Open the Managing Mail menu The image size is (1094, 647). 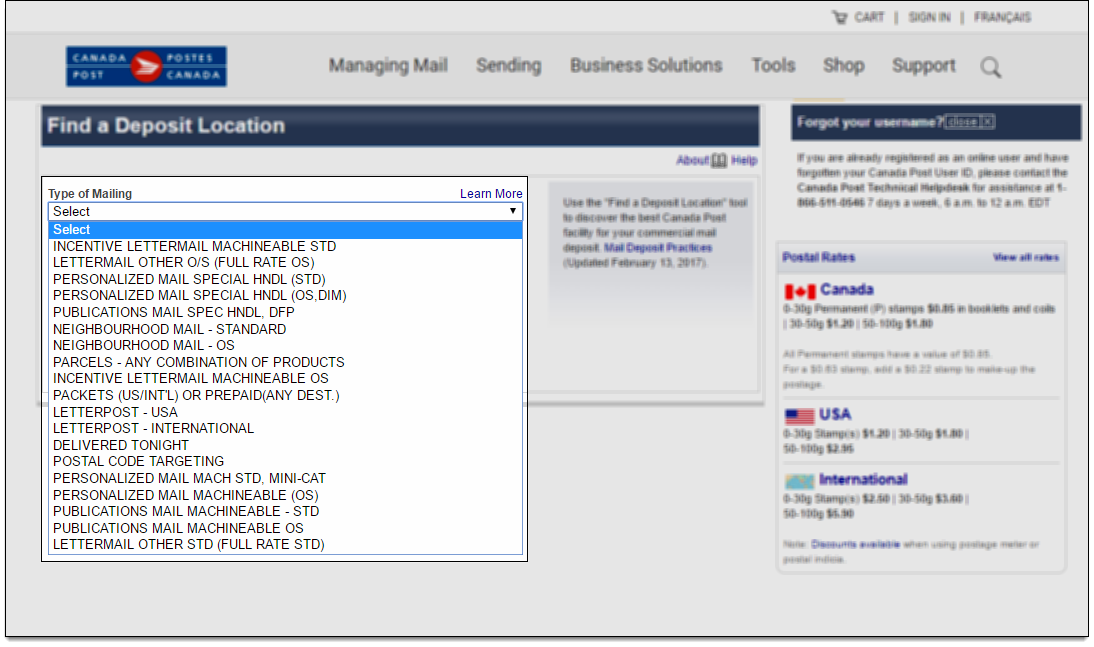388,66
